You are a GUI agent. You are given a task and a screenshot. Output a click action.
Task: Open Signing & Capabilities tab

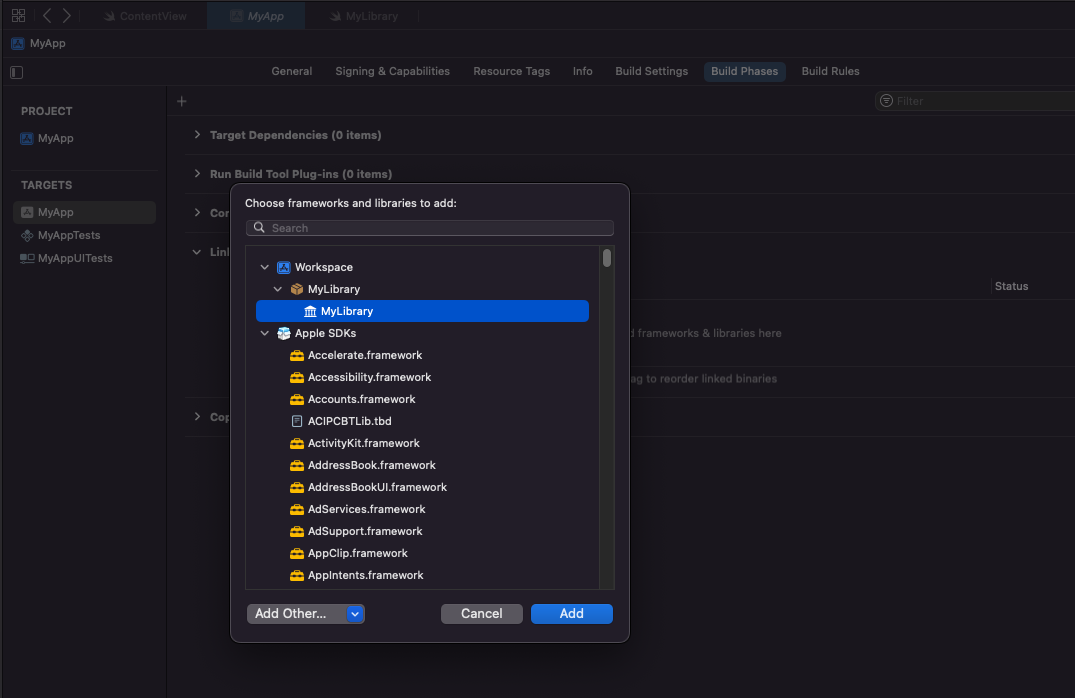[392, 71]
